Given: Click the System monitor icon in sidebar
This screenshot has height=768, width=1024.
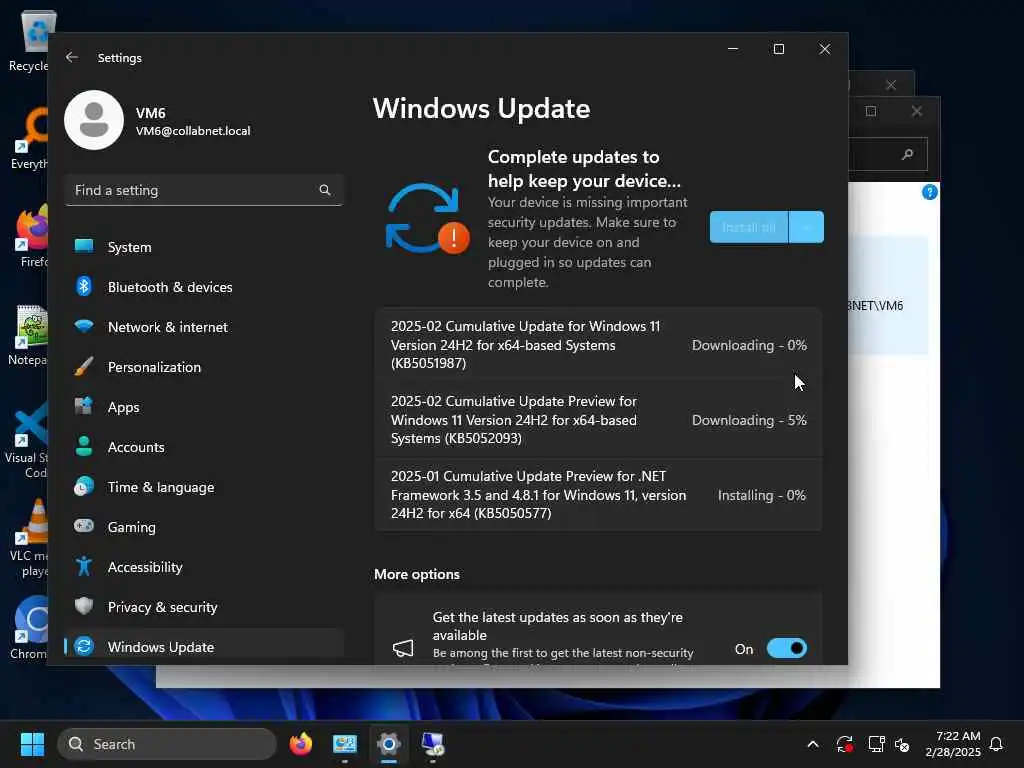Looking at the screenshot, I should pyautogui.click(x=84, y=246).
